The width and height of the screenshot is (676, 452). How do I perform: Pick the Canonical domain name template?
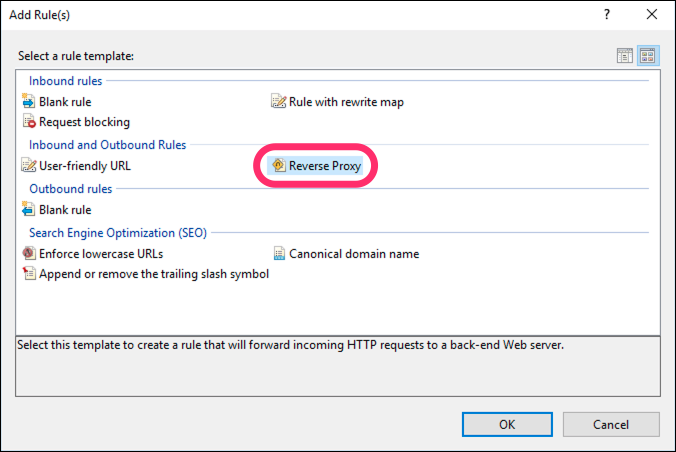(353, 254)
